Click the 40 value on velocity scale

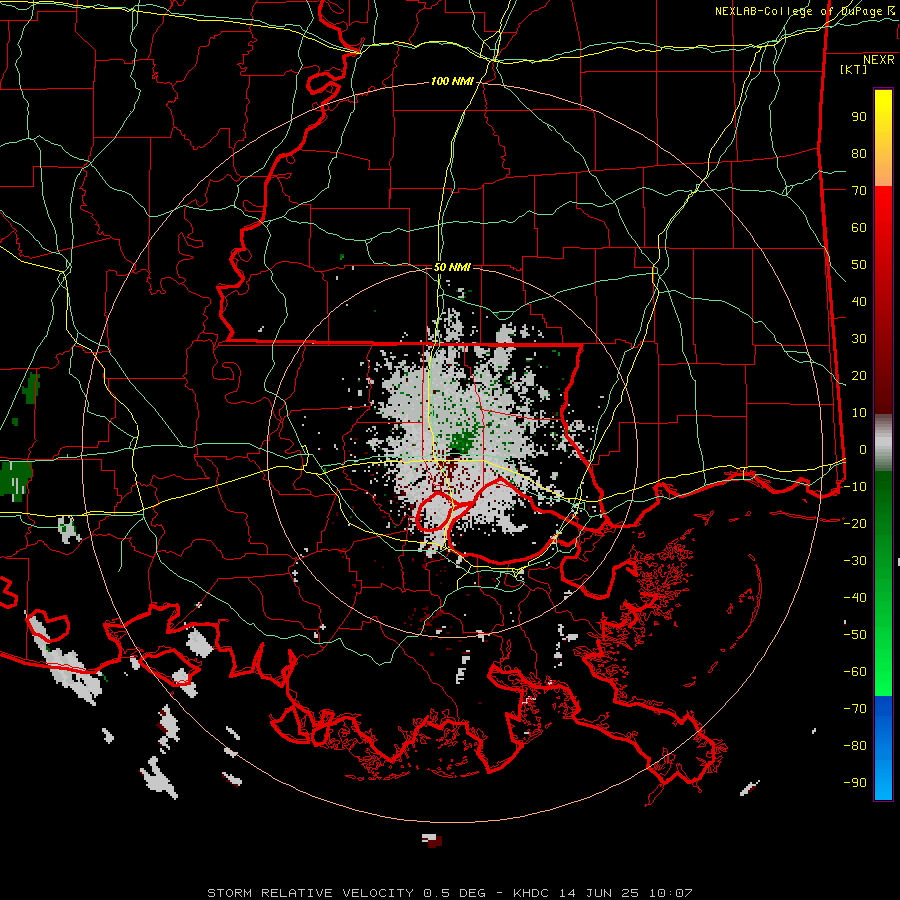point(859,302)
